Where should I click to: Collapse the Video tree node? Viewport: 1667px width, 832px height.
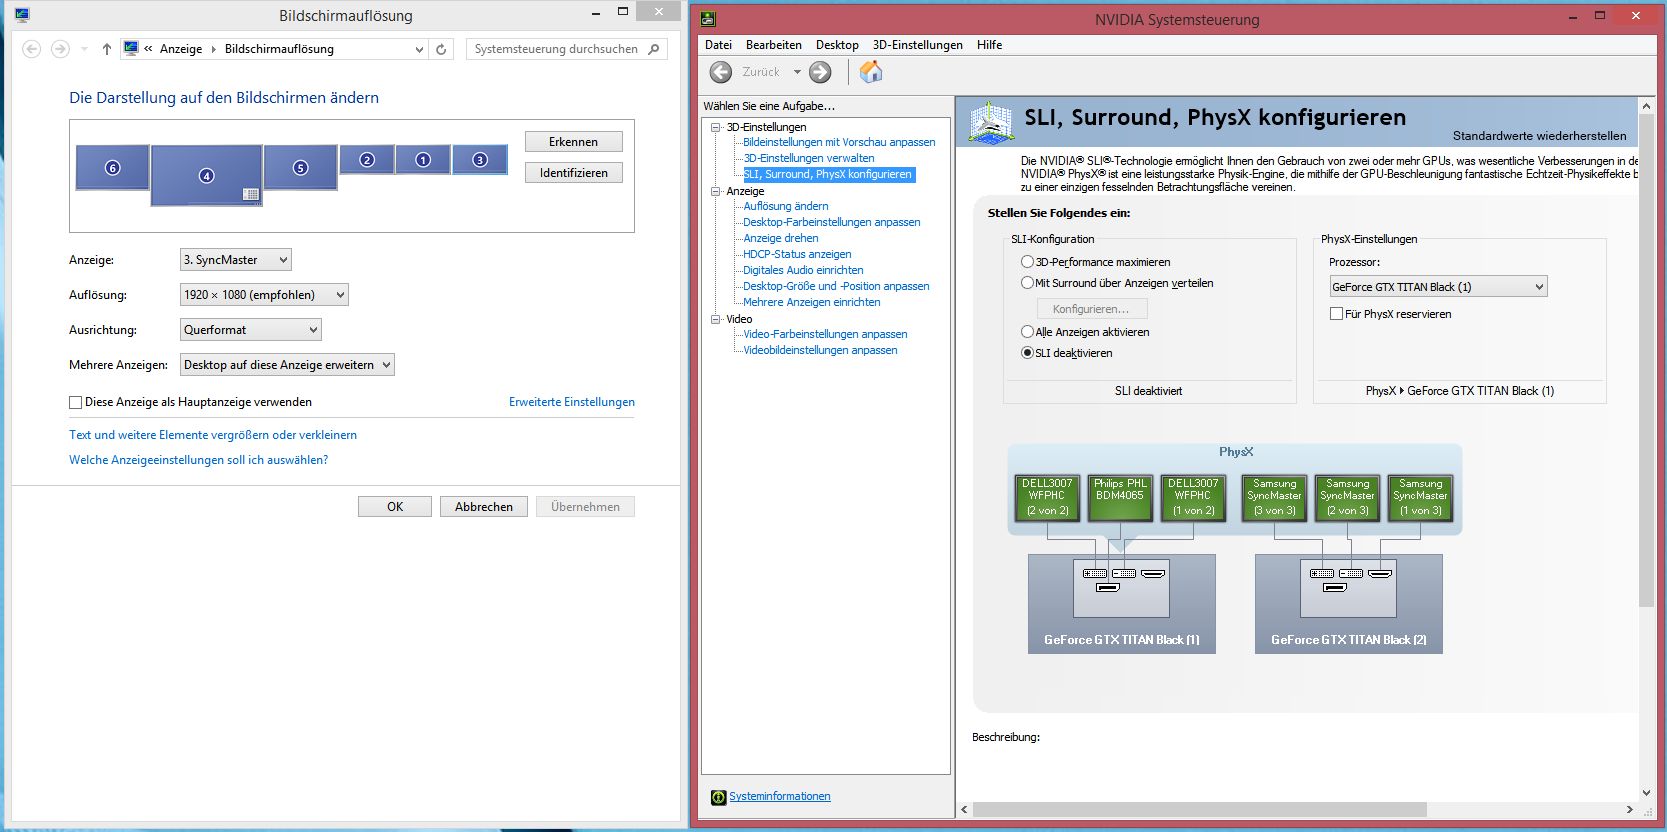(716, 319)
